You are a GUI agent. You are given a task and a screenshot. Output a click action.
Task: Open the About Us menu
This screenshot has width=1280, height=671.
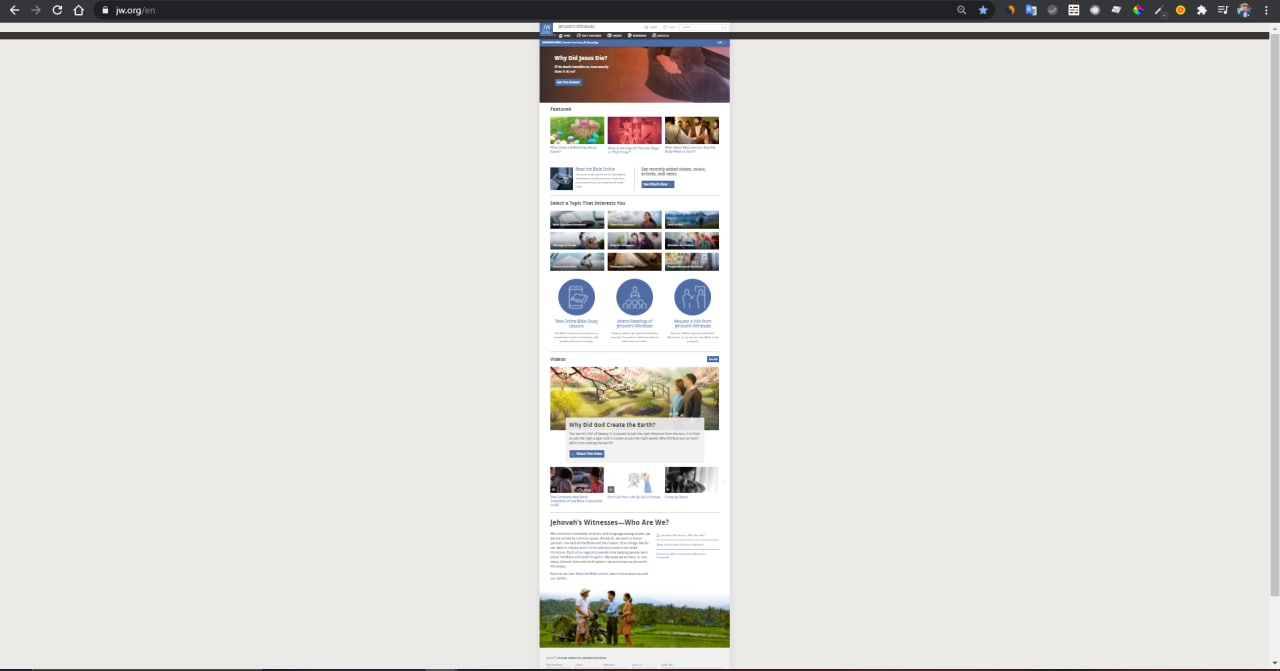(660, 35)
